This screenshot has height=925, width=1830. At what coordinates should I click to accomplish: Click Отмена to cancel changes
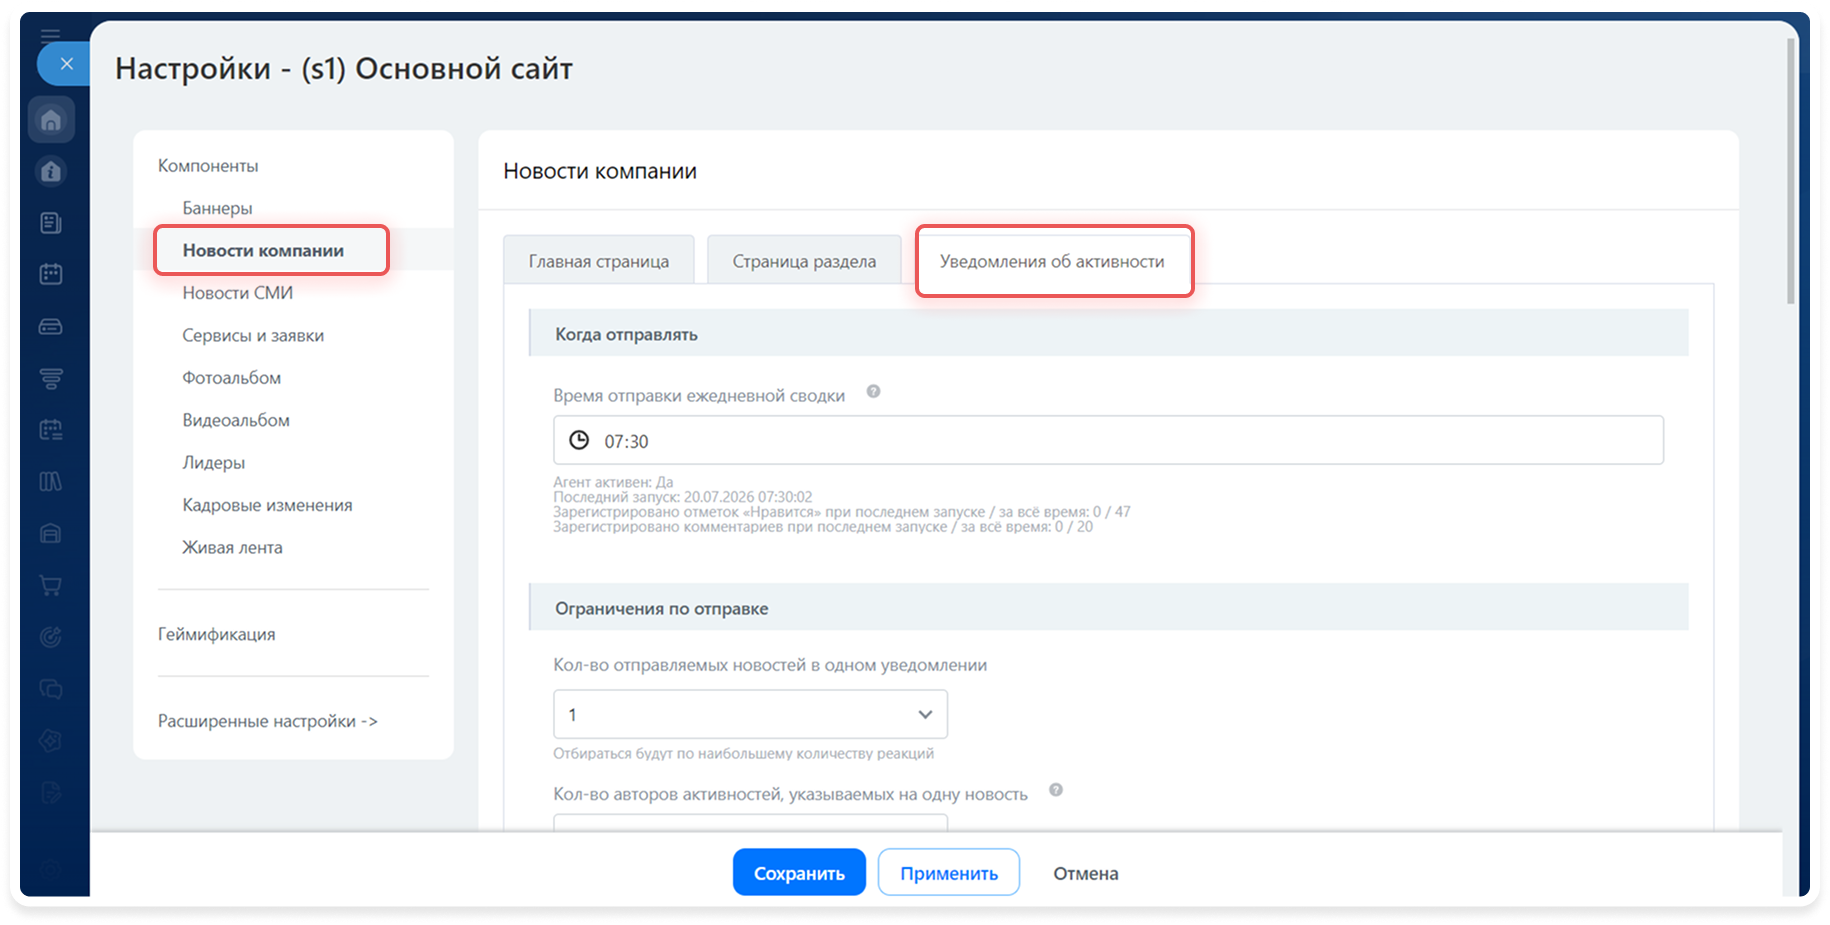coord(1086,873)
